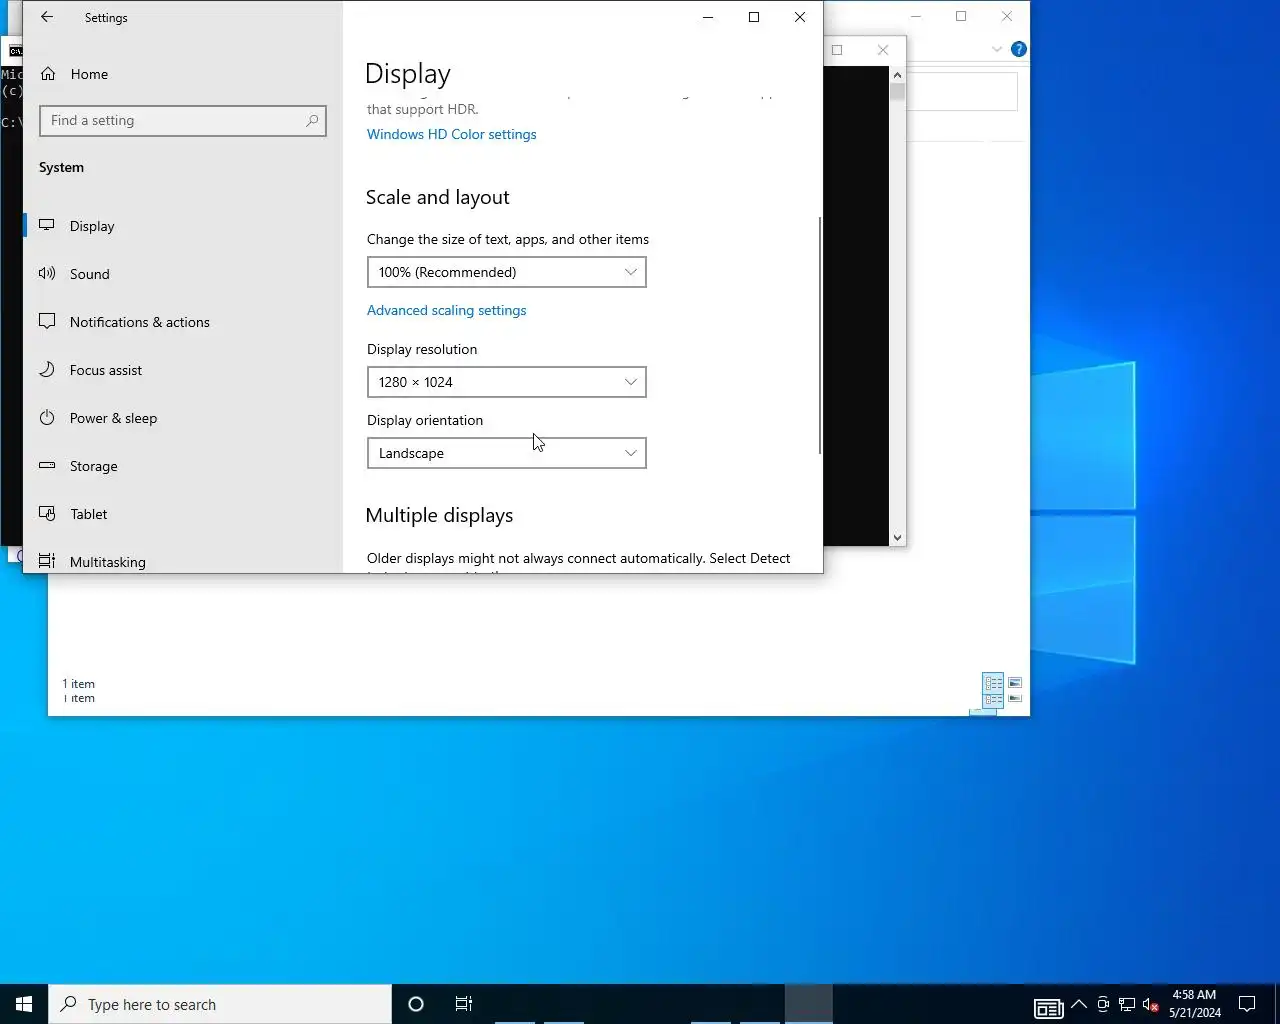Image resolution: width=1280 pixels, height=1024 pixels.
Task: Open Storage settings via the drive icon
Action: click(x=47, y=465)
